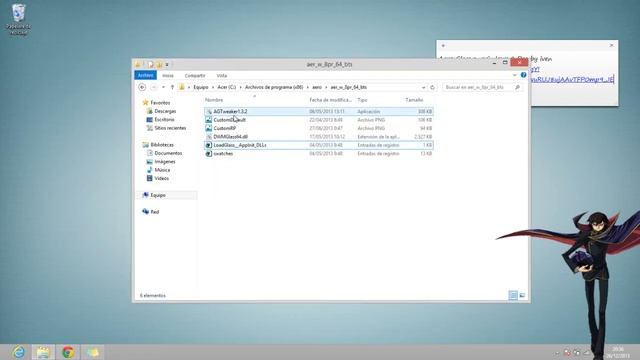Open the address bar history dropdown
This screenshot has height=360, width=640.
tap(423, 87)
